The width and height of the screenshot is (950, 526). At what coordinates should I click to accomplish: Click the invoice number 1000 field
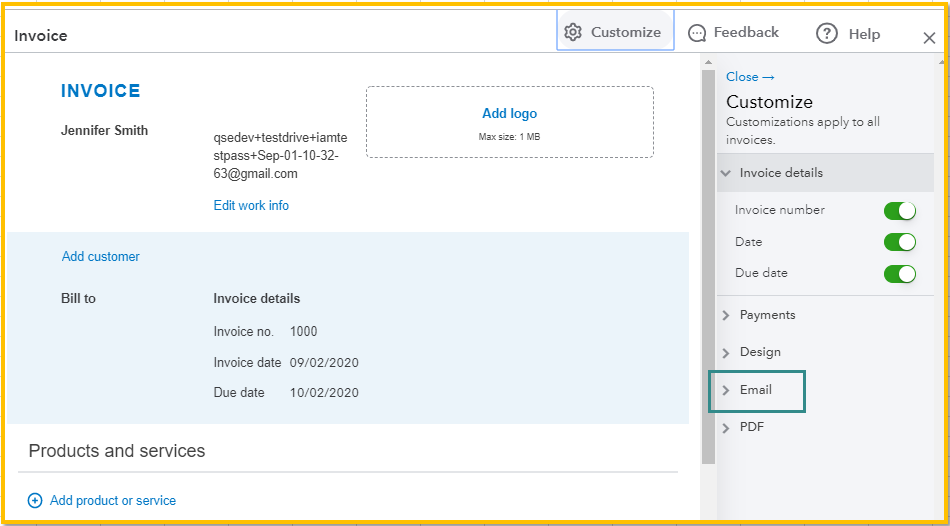coord(303,331)
